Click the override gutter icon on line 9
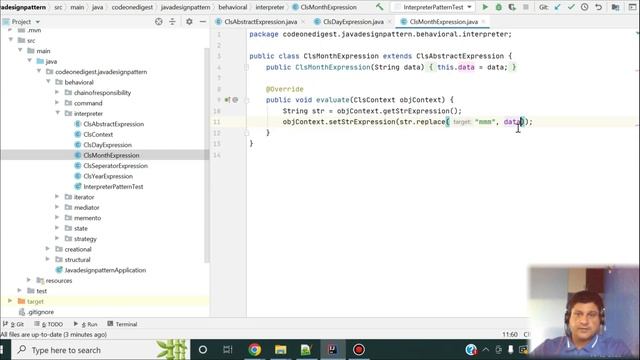Image resolution: width=640 pixels, height=360 pixels. click(x=227, y=100)
